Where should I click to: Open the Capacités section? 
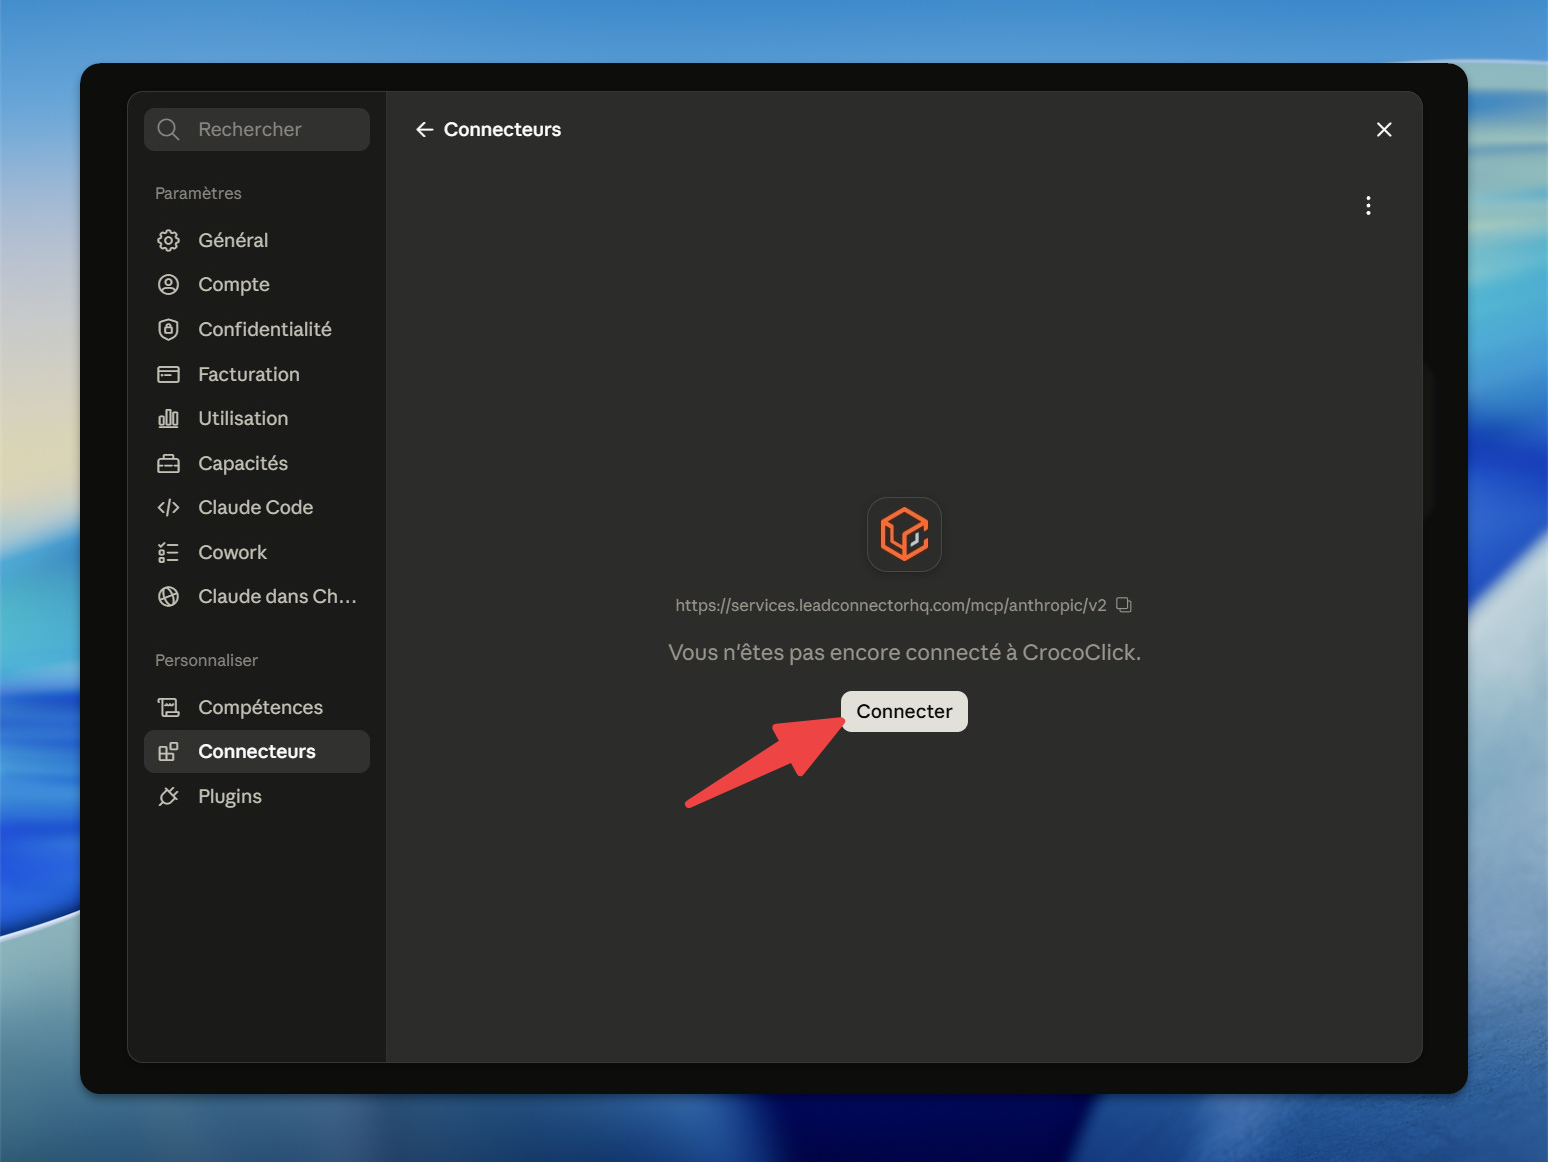[257, 463]
